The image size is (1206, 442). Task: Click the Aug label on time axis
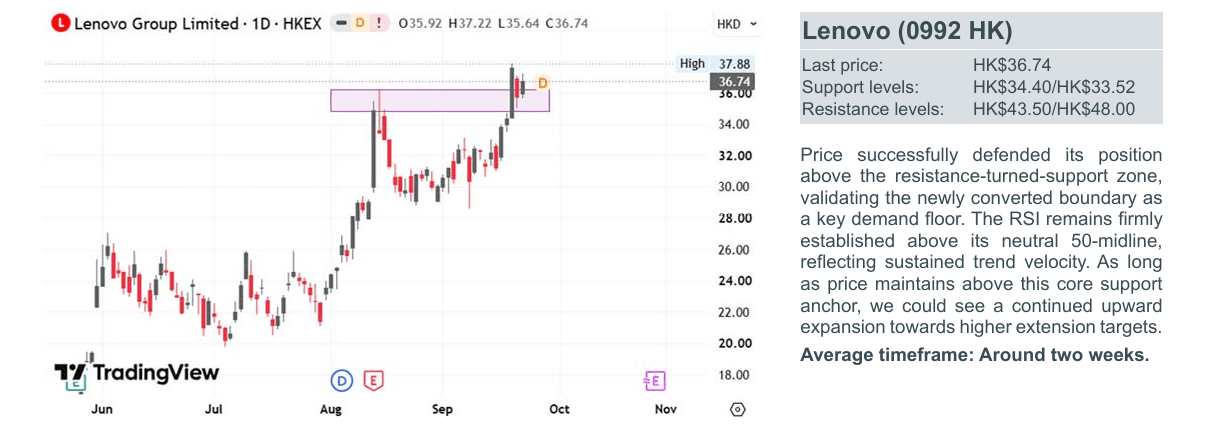pyautogui.click(x=331, y=409)
